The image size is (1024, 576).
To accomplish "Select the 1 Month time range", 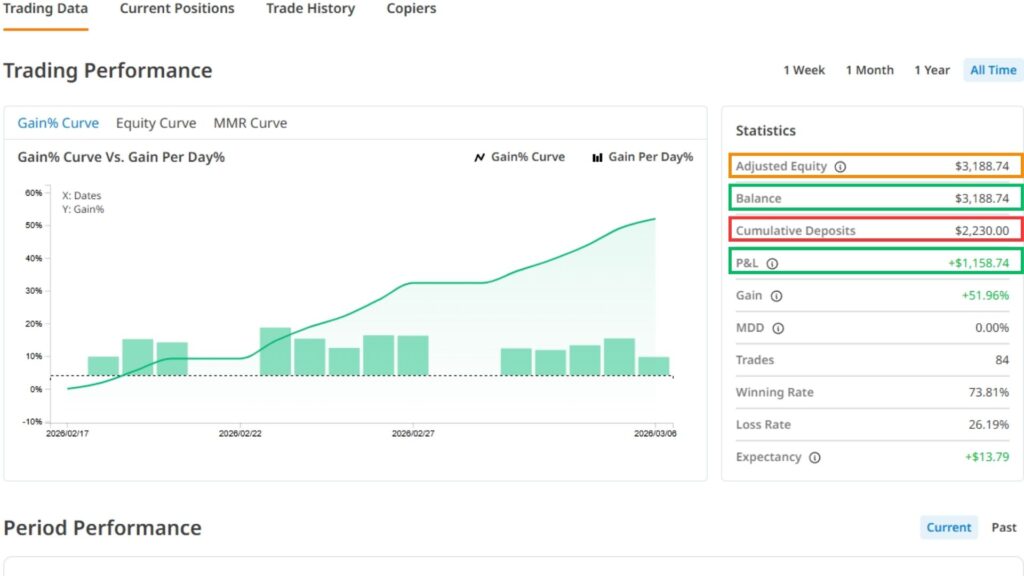I will point(869,70).
